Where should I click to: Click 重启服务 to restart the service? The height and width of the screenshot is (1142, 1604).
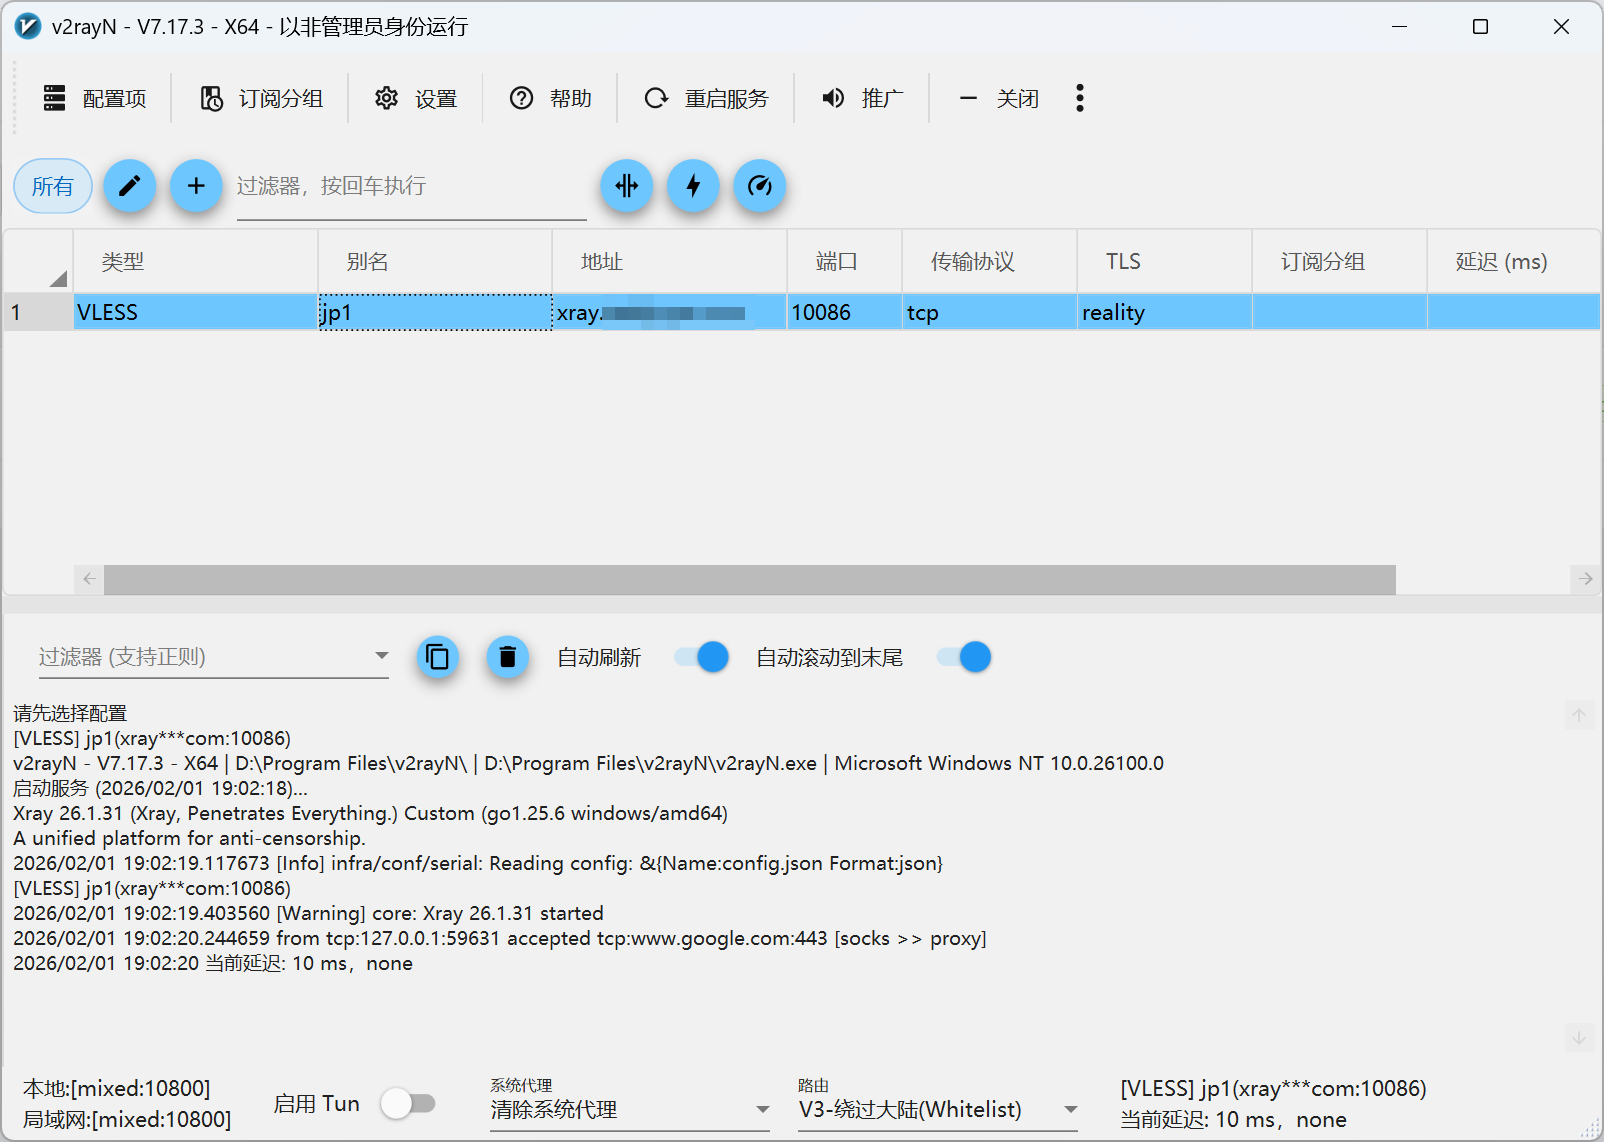(707, 98)
